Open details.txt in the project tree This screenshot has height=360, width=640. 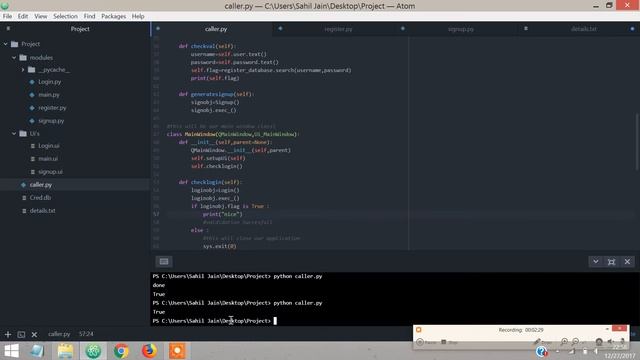[x=42, y=211]
